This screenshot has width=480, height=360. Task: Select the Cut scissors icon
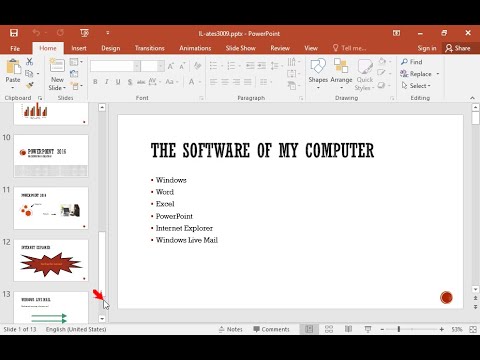pyautogui.click(x=30, y=61)
